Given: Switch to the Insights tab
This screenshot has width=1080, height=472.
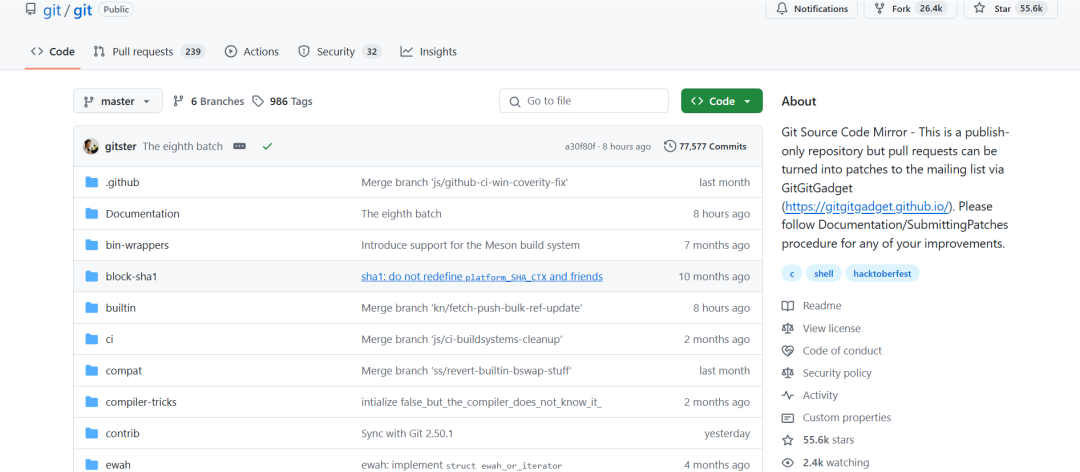Looking at the screenshot, I should click(x=428, y=52).
